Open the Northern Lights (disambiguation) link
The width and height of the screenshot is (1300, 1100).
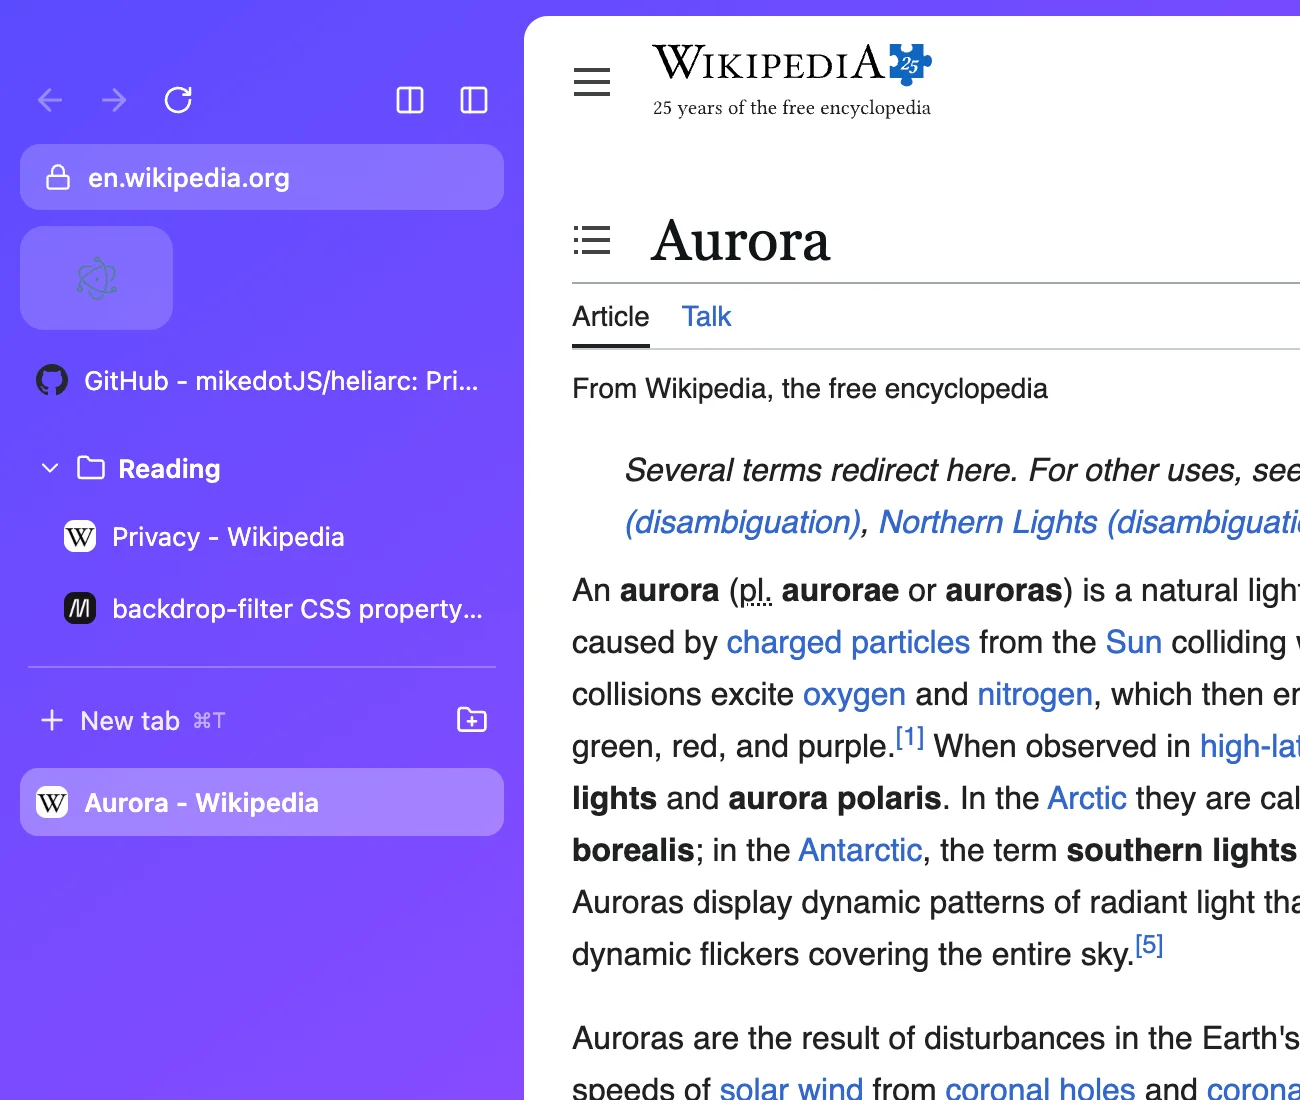click(x=1089, y=522)
